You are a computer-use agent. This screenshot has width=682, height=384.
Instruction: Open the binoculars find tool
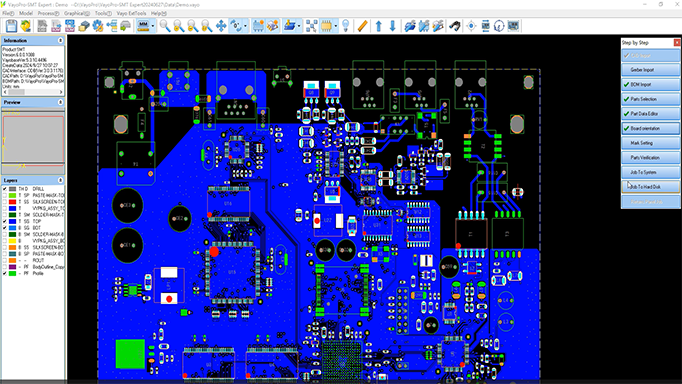click(455, 26)
